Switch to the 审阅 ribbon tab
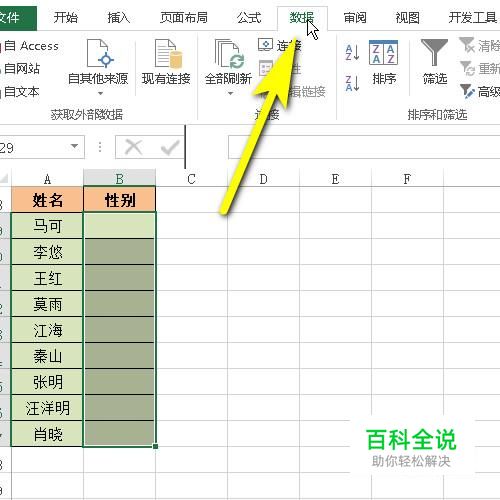This screenshot has height=500, width=500. (x=355, y=17)
